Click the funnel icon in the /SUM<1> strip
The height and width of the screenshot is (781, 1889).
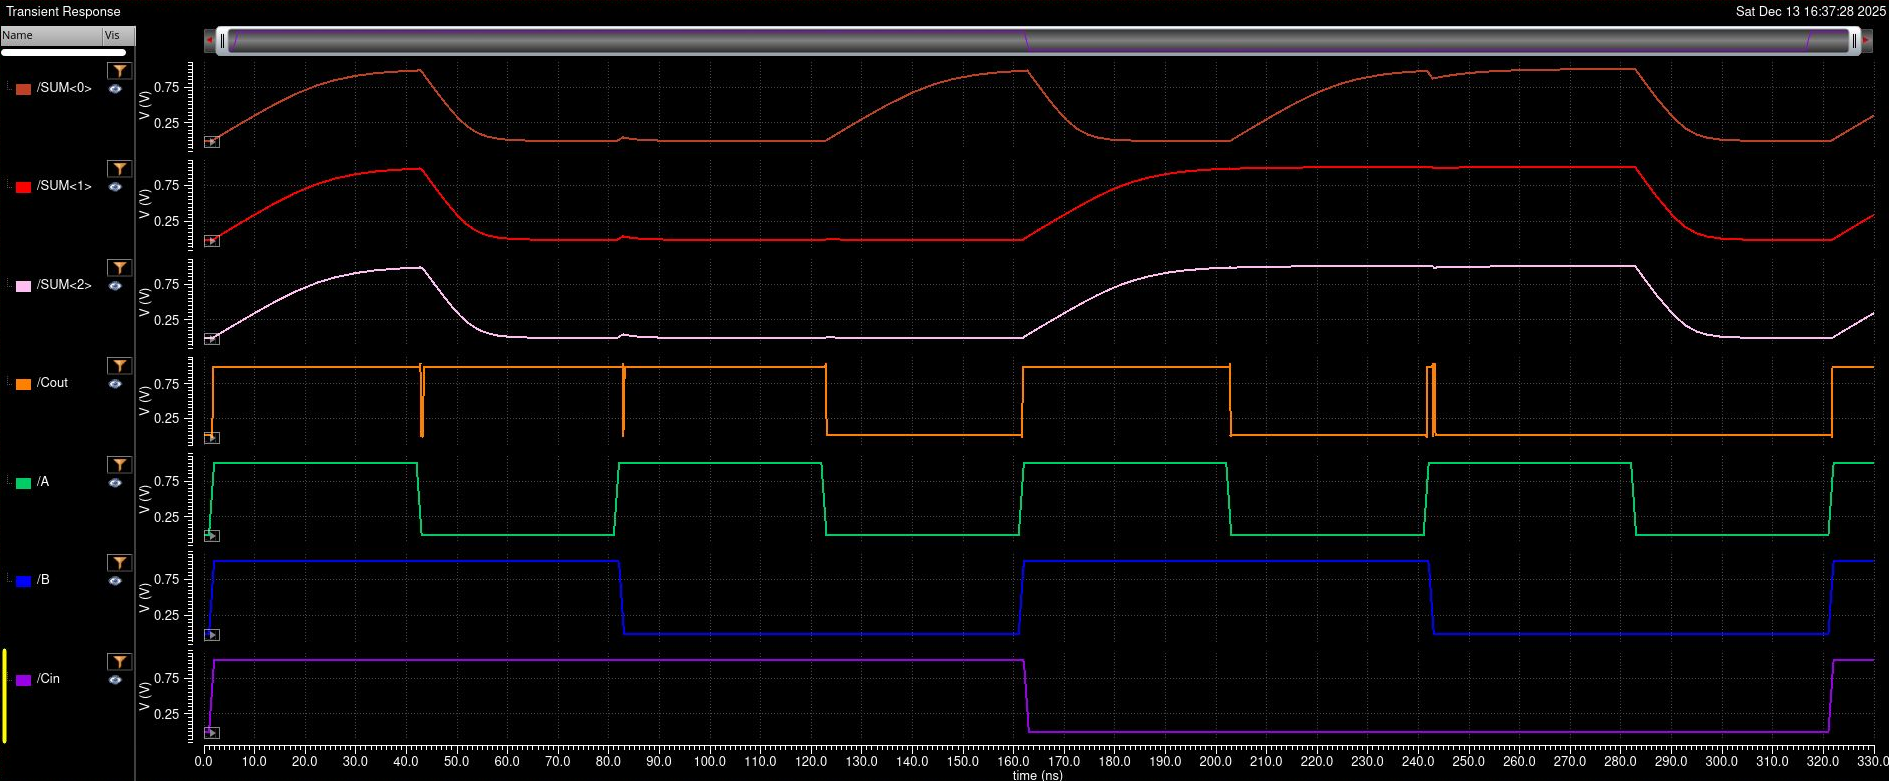tap(120, 169)
